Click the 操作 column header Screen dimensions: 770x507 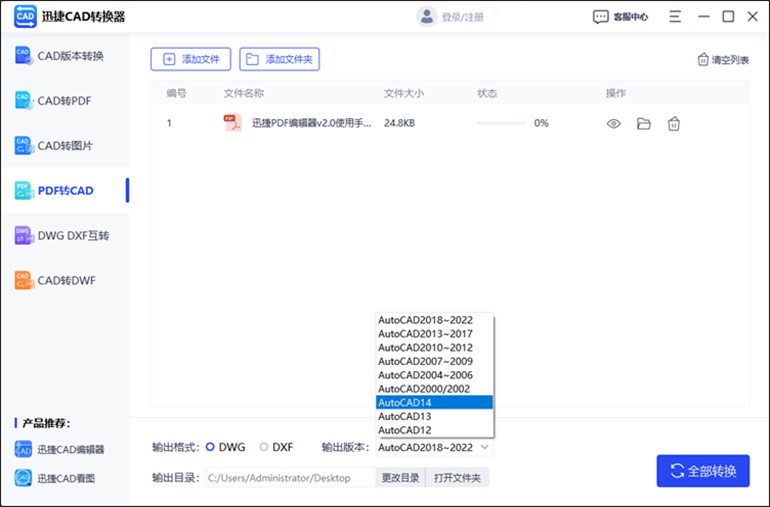point(616,93)
